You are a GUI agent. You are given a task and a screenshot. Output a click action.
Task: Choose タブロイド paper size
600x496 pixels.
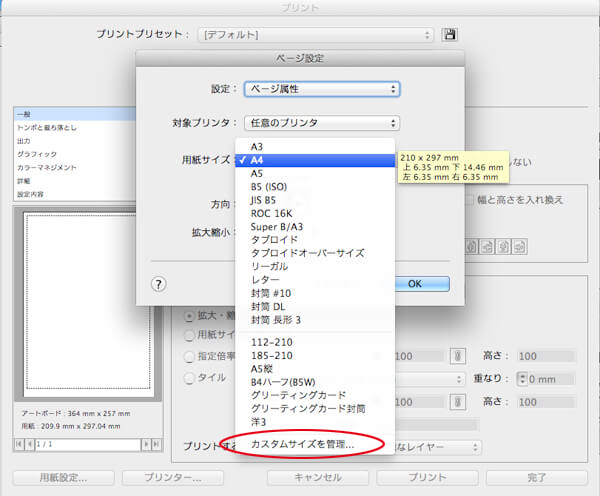(x=315, y=240)
